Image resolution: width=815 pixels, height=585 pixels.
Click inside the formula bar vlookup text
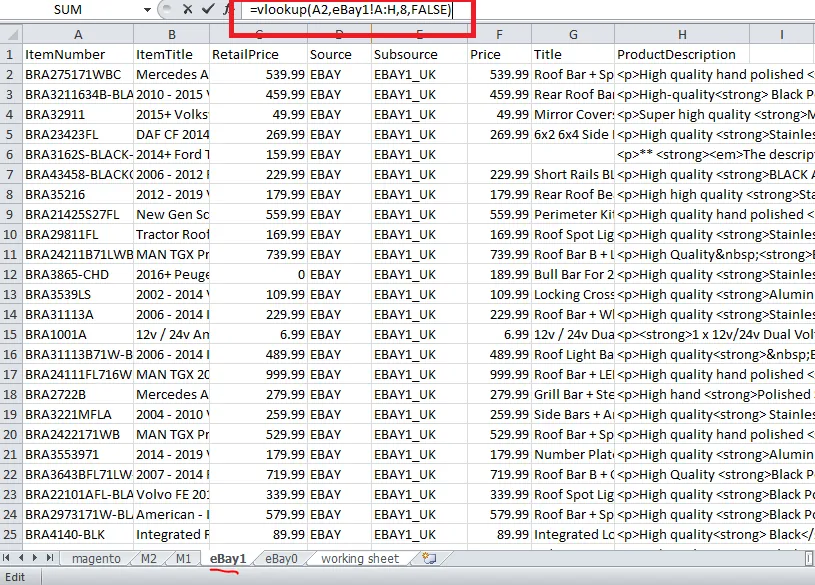pos(350,10)
